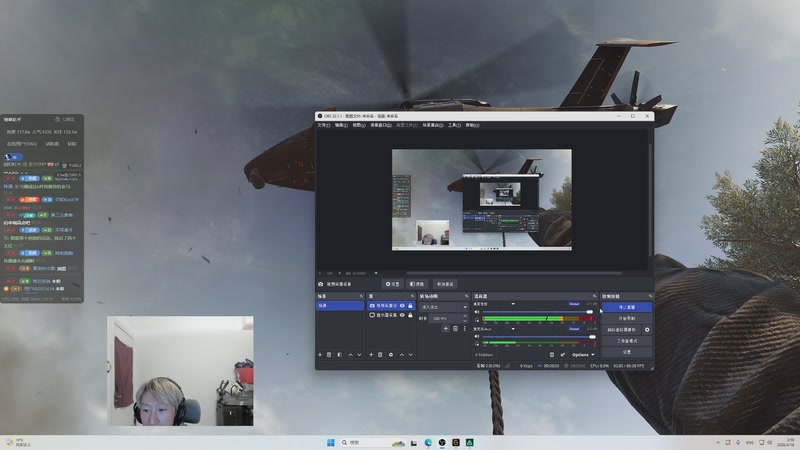The width and height of the screenshot is (800, 450).
Task: Click the blue Stop Streaming button
Action: coord(627,307)
